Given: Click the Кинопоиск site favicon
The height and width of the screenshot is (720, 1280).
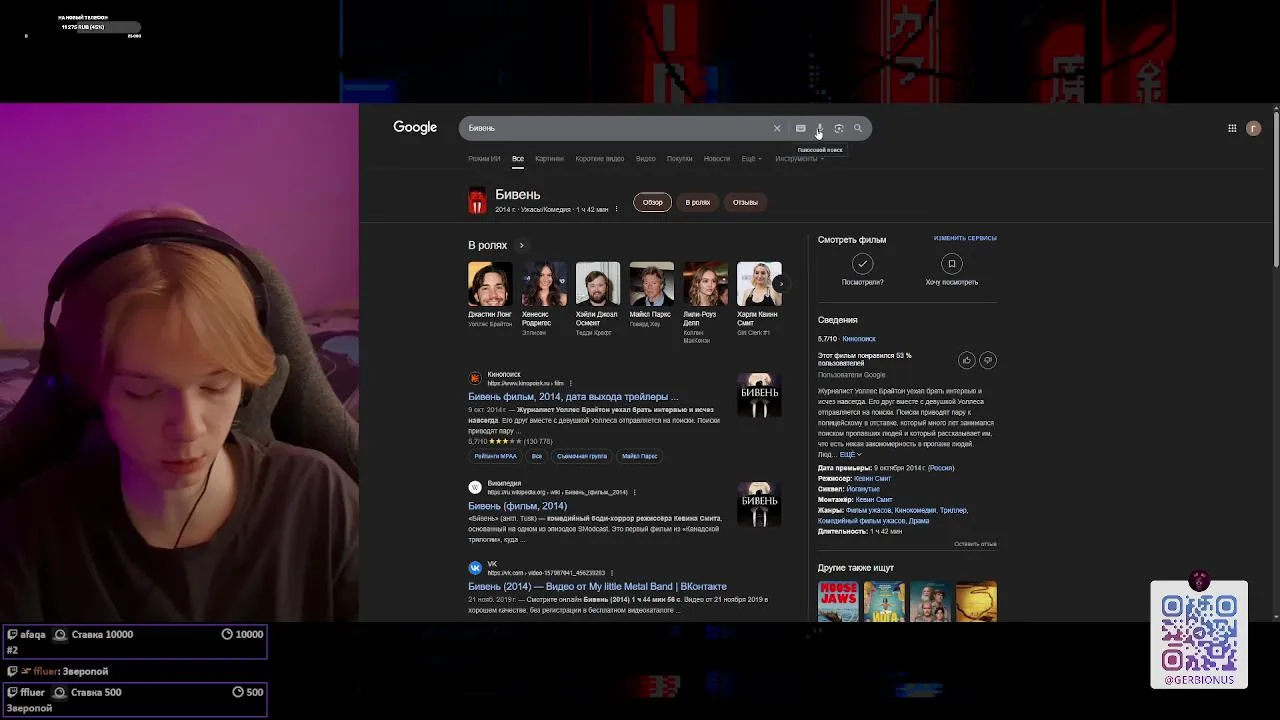Looking at the screenshot, I should coord(475,378).
